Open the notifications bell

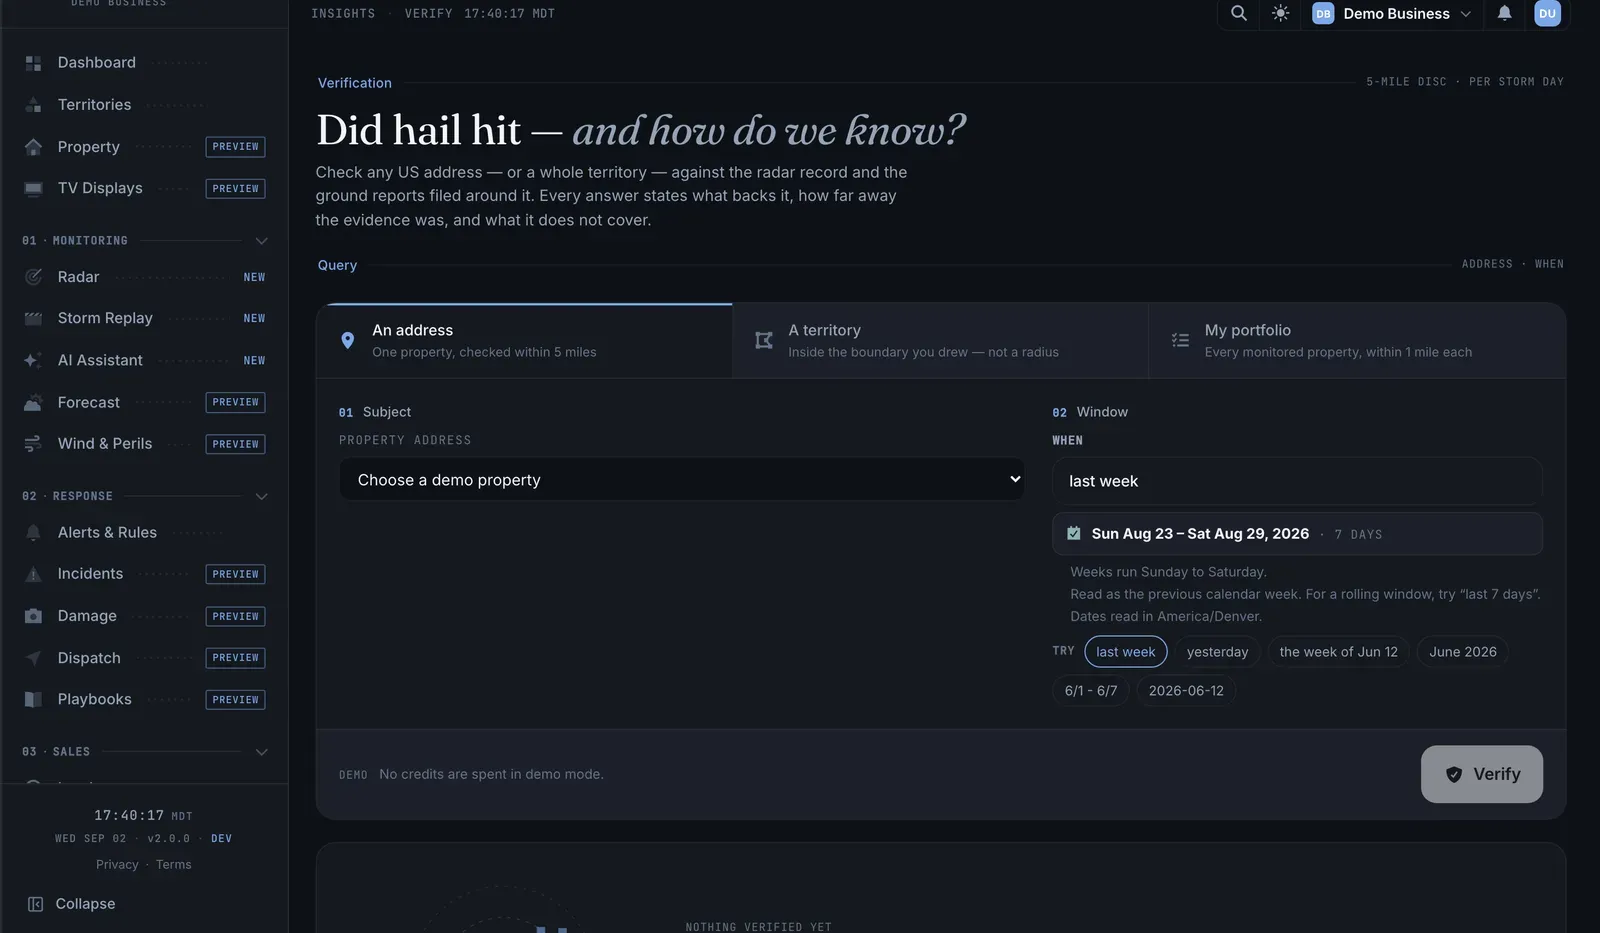point(1504,13)
